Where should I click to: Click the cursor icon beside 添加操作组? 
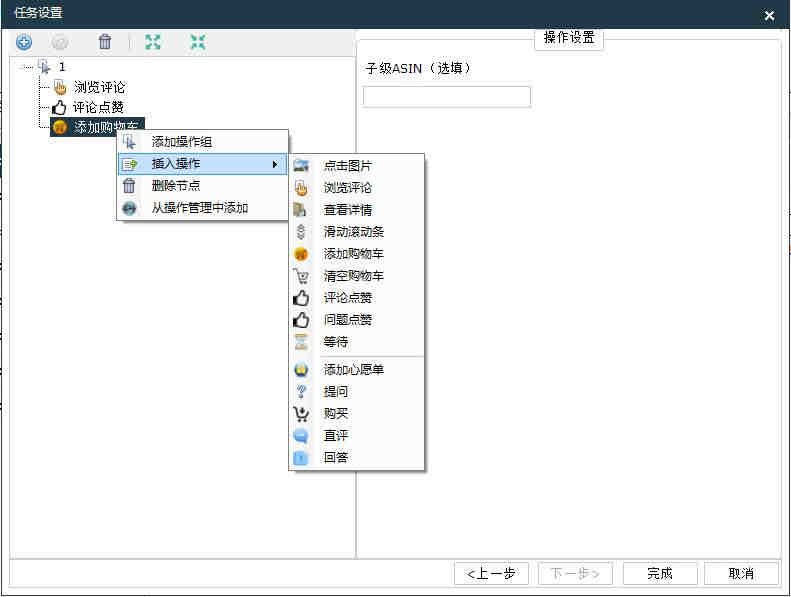pos(130,141)
